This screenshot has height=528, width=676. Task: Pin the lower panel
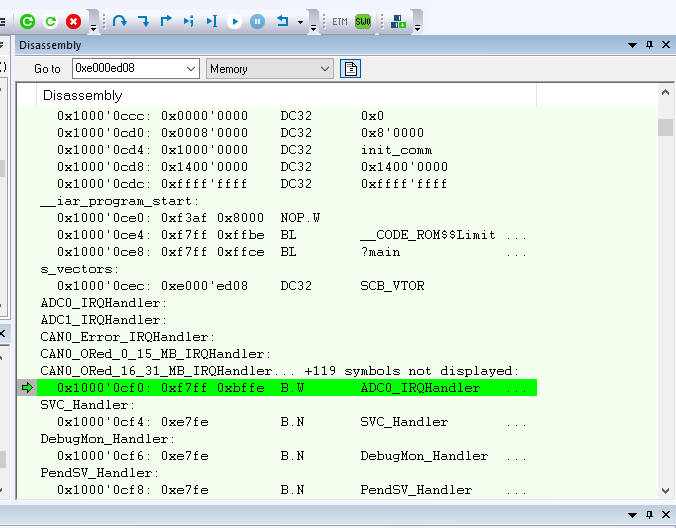pyautogui.click(x=649, y=514)
